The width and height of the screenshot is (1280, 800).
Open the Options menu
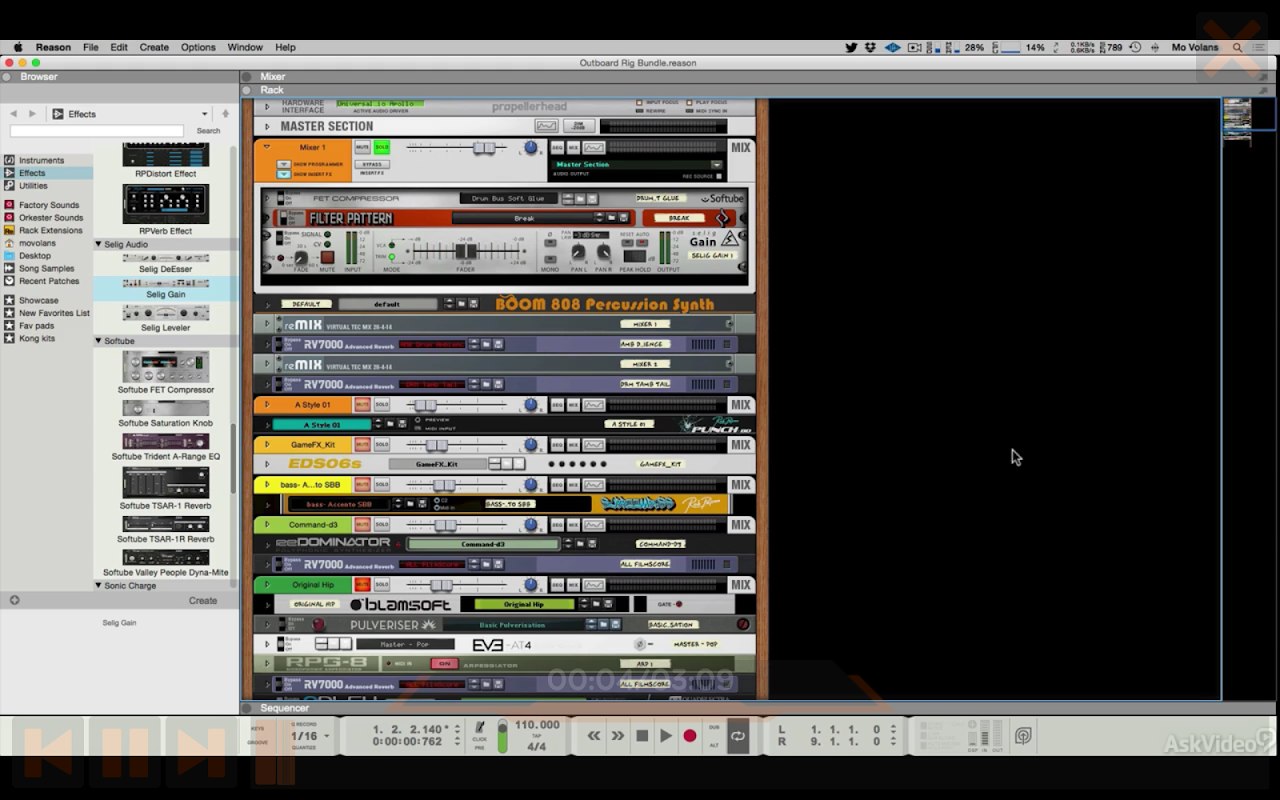point(198,47)
